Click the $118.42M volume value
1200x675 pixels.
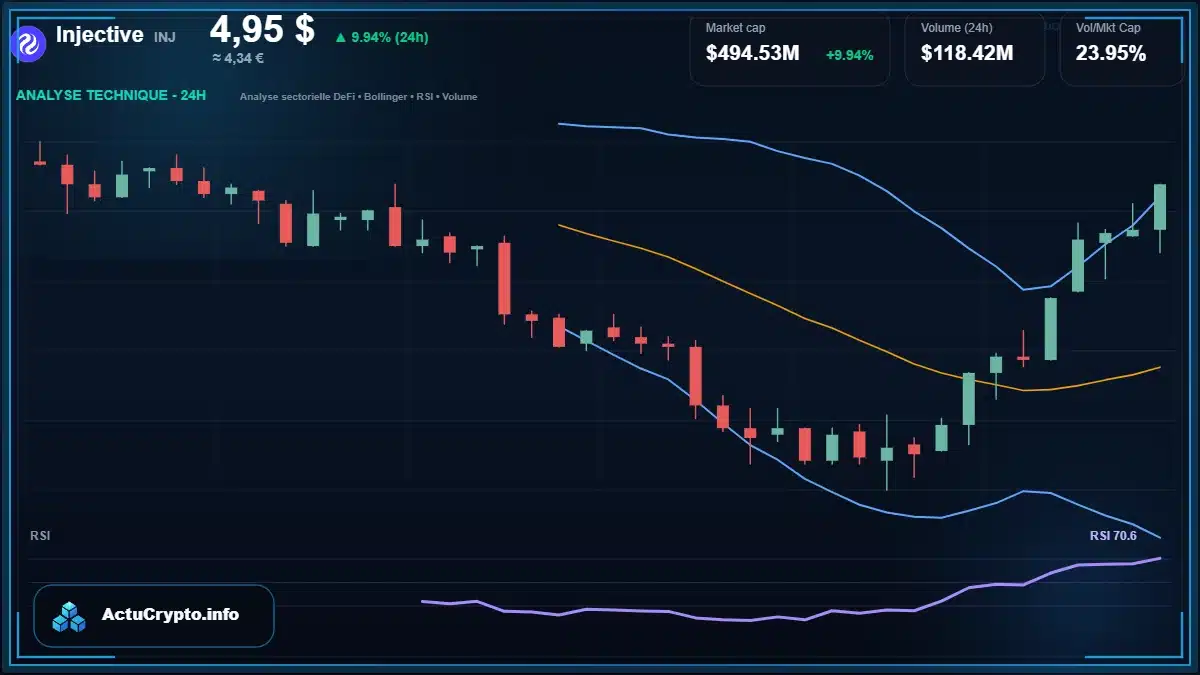(x=967, y=54)
